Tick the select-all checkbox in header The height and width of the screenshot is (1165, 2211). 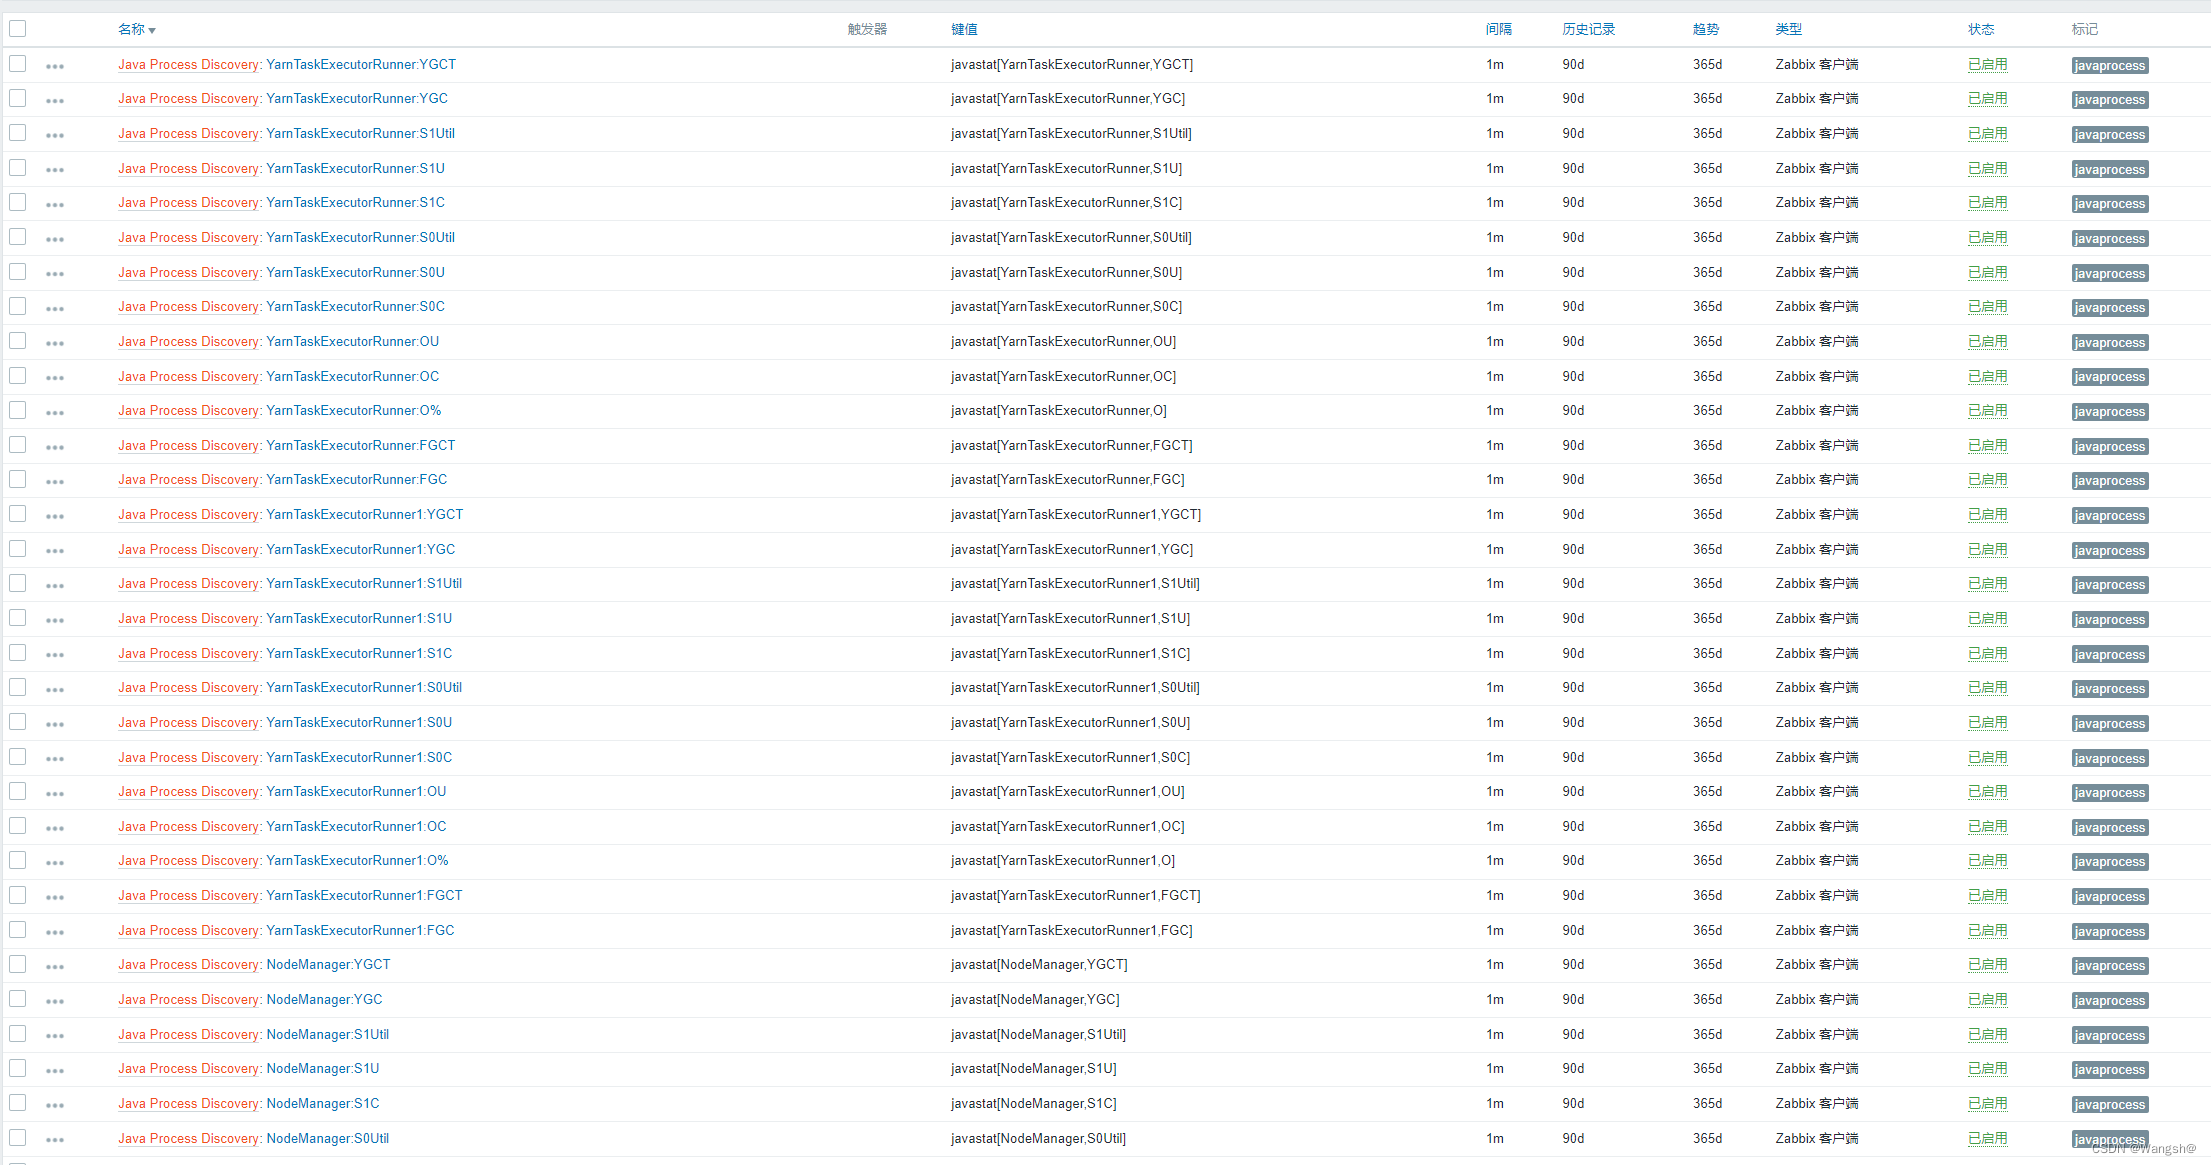coord(18,29)
